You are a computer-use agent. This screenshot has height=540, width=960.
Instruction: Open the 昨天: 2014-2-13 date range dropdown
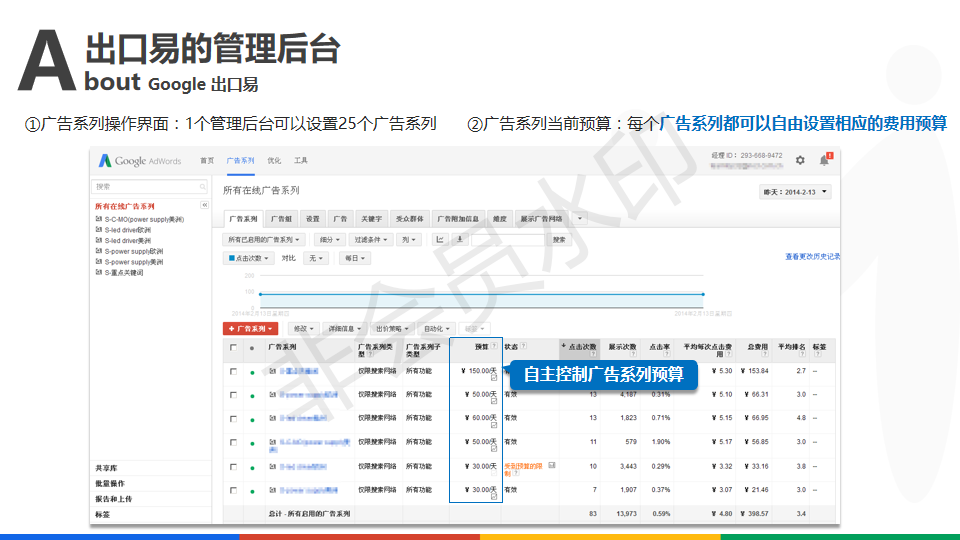795,192
